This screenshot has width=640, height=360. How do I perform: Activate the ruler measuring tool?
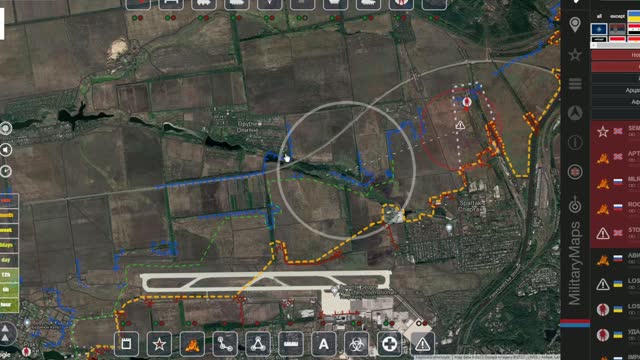coord(291,344)
